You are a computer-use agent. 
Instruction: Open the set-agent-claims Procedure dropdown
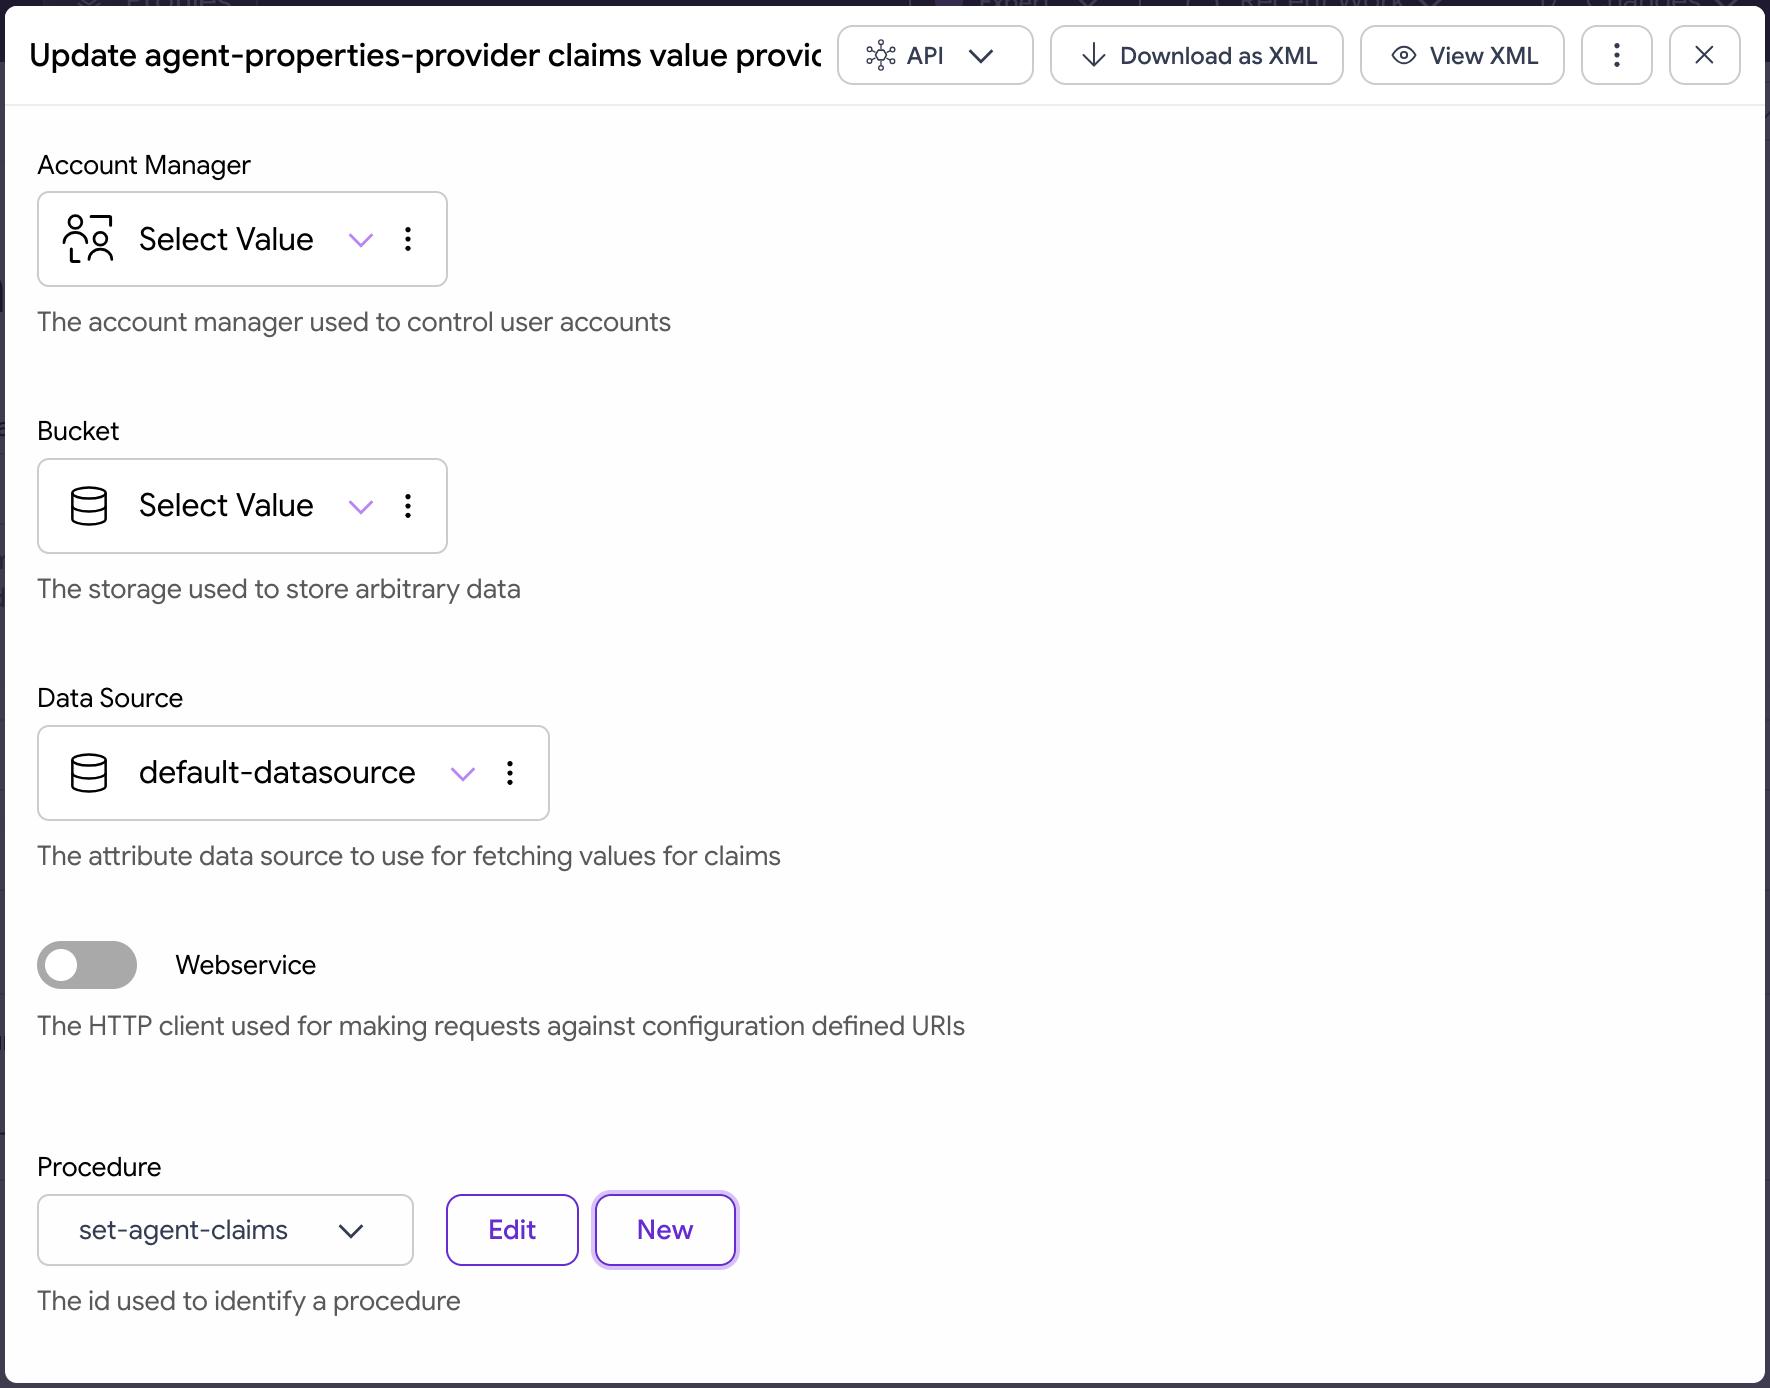[225, 1230]
